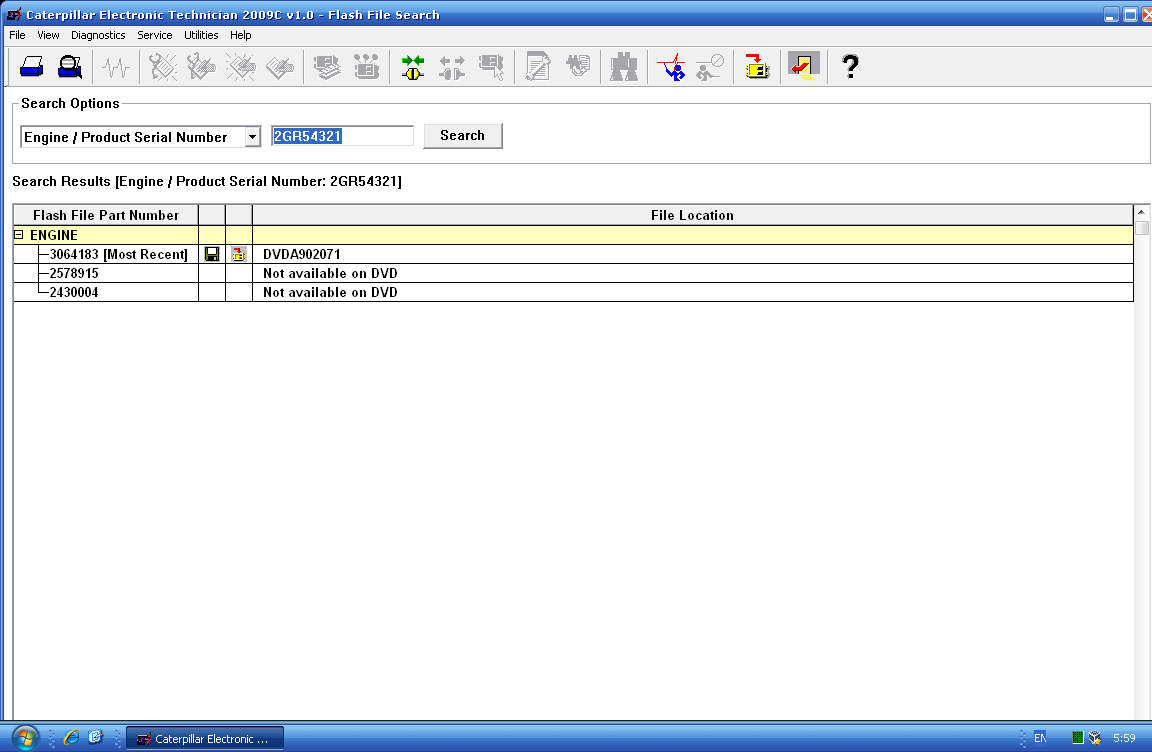1152x752 pixels.
Task: Click the red-blue graph toolbar icon
Action: tap(672, 67)
